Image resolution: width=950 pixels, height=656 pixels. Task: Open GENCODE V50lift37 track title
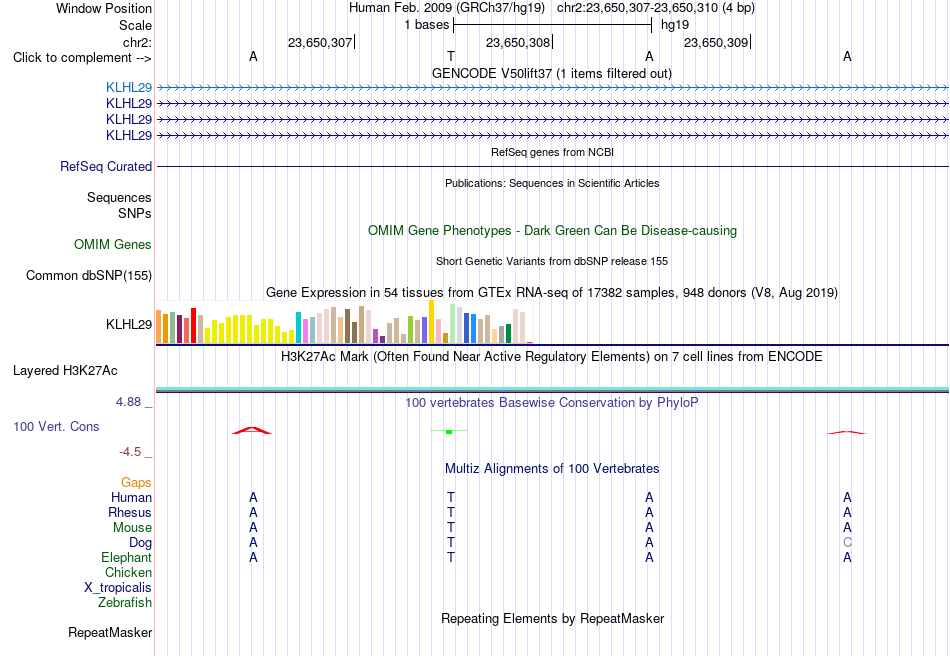(x=551, y=74)
